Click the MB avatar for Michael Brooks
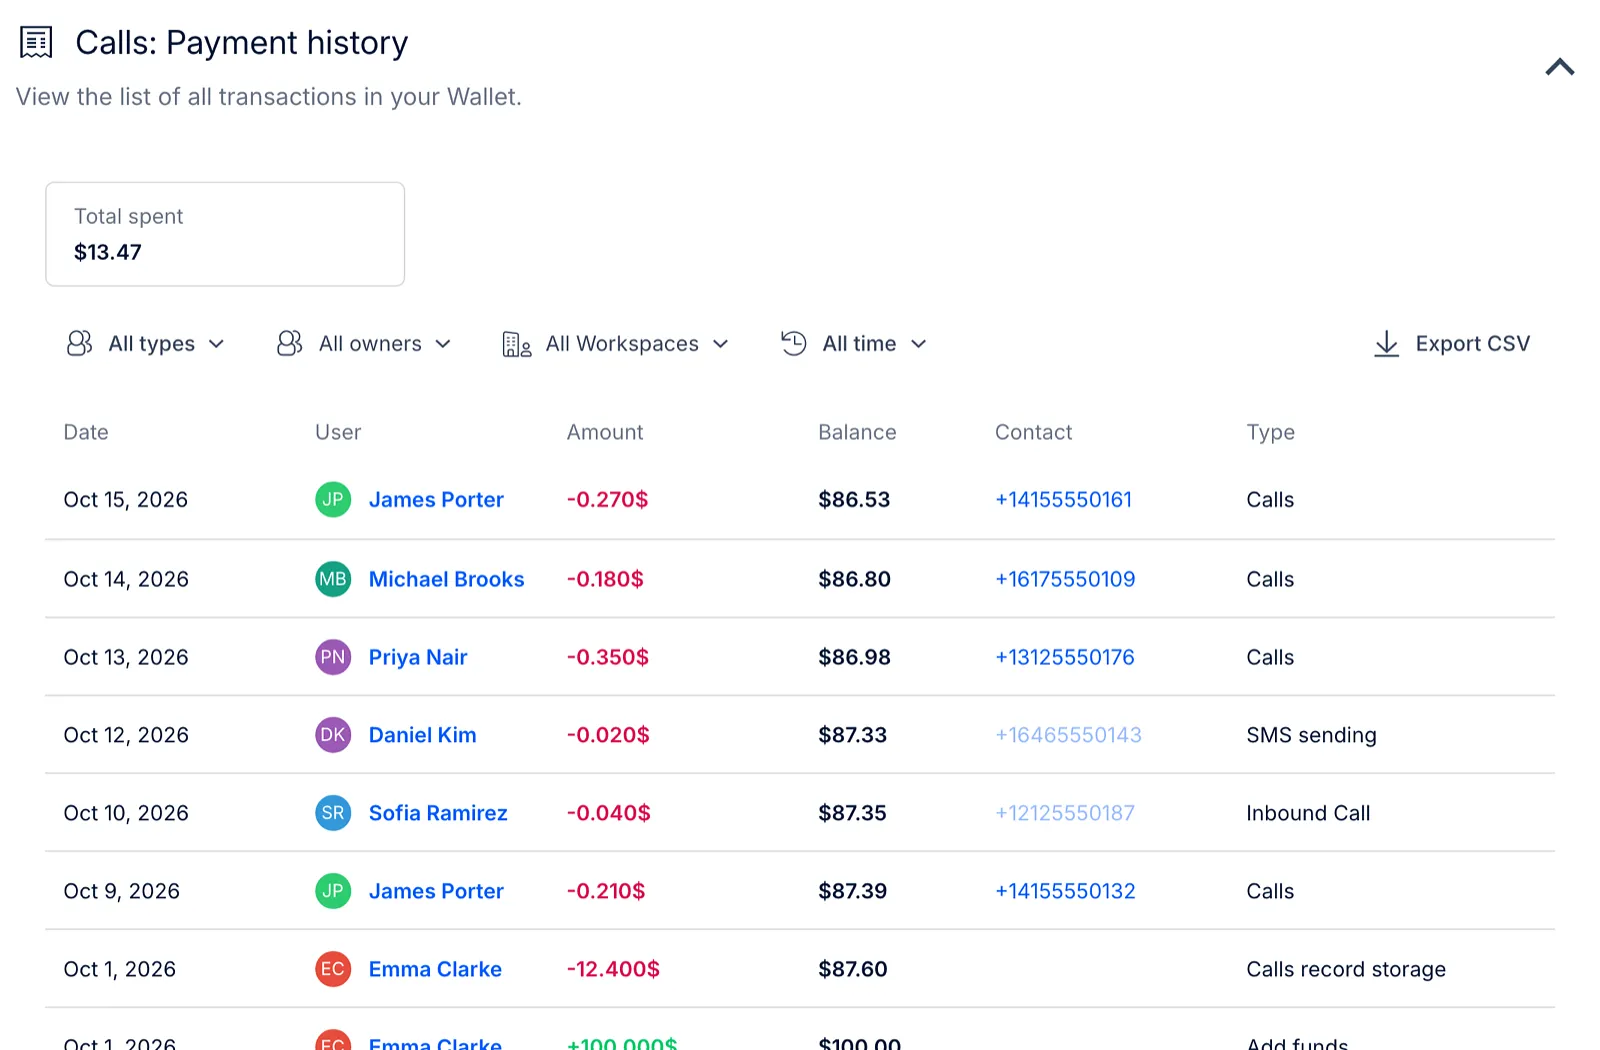The height and width of the screenshot is (1050, 1600). click(x=333, y=580)
